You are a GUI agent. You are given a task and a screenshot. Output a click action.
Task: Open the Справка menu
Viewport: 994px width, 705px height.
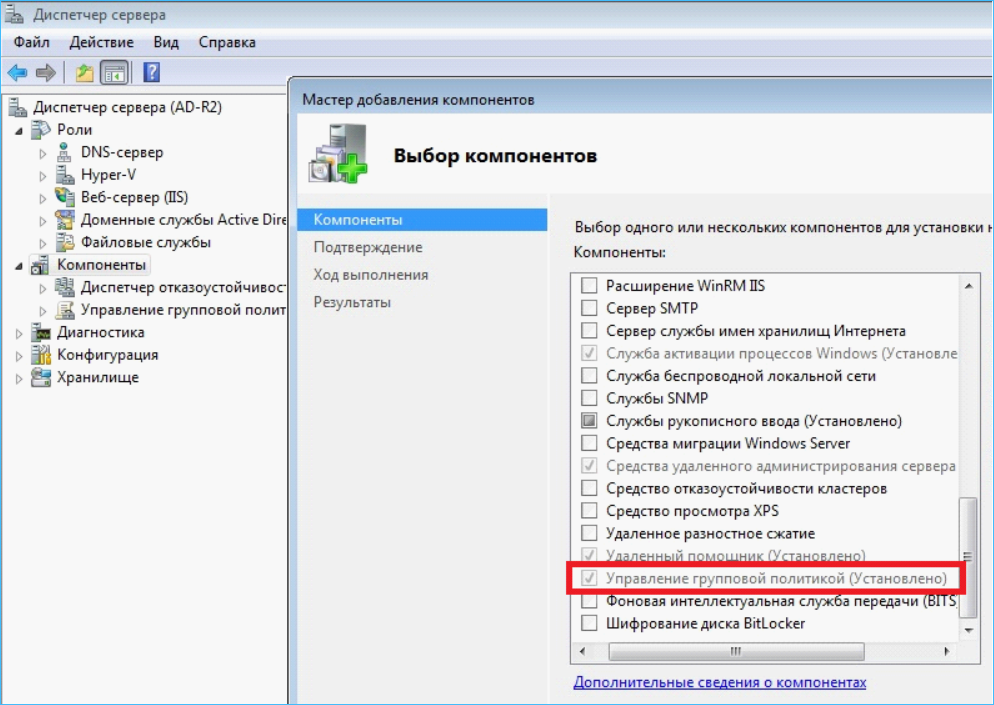pos(227,42)
